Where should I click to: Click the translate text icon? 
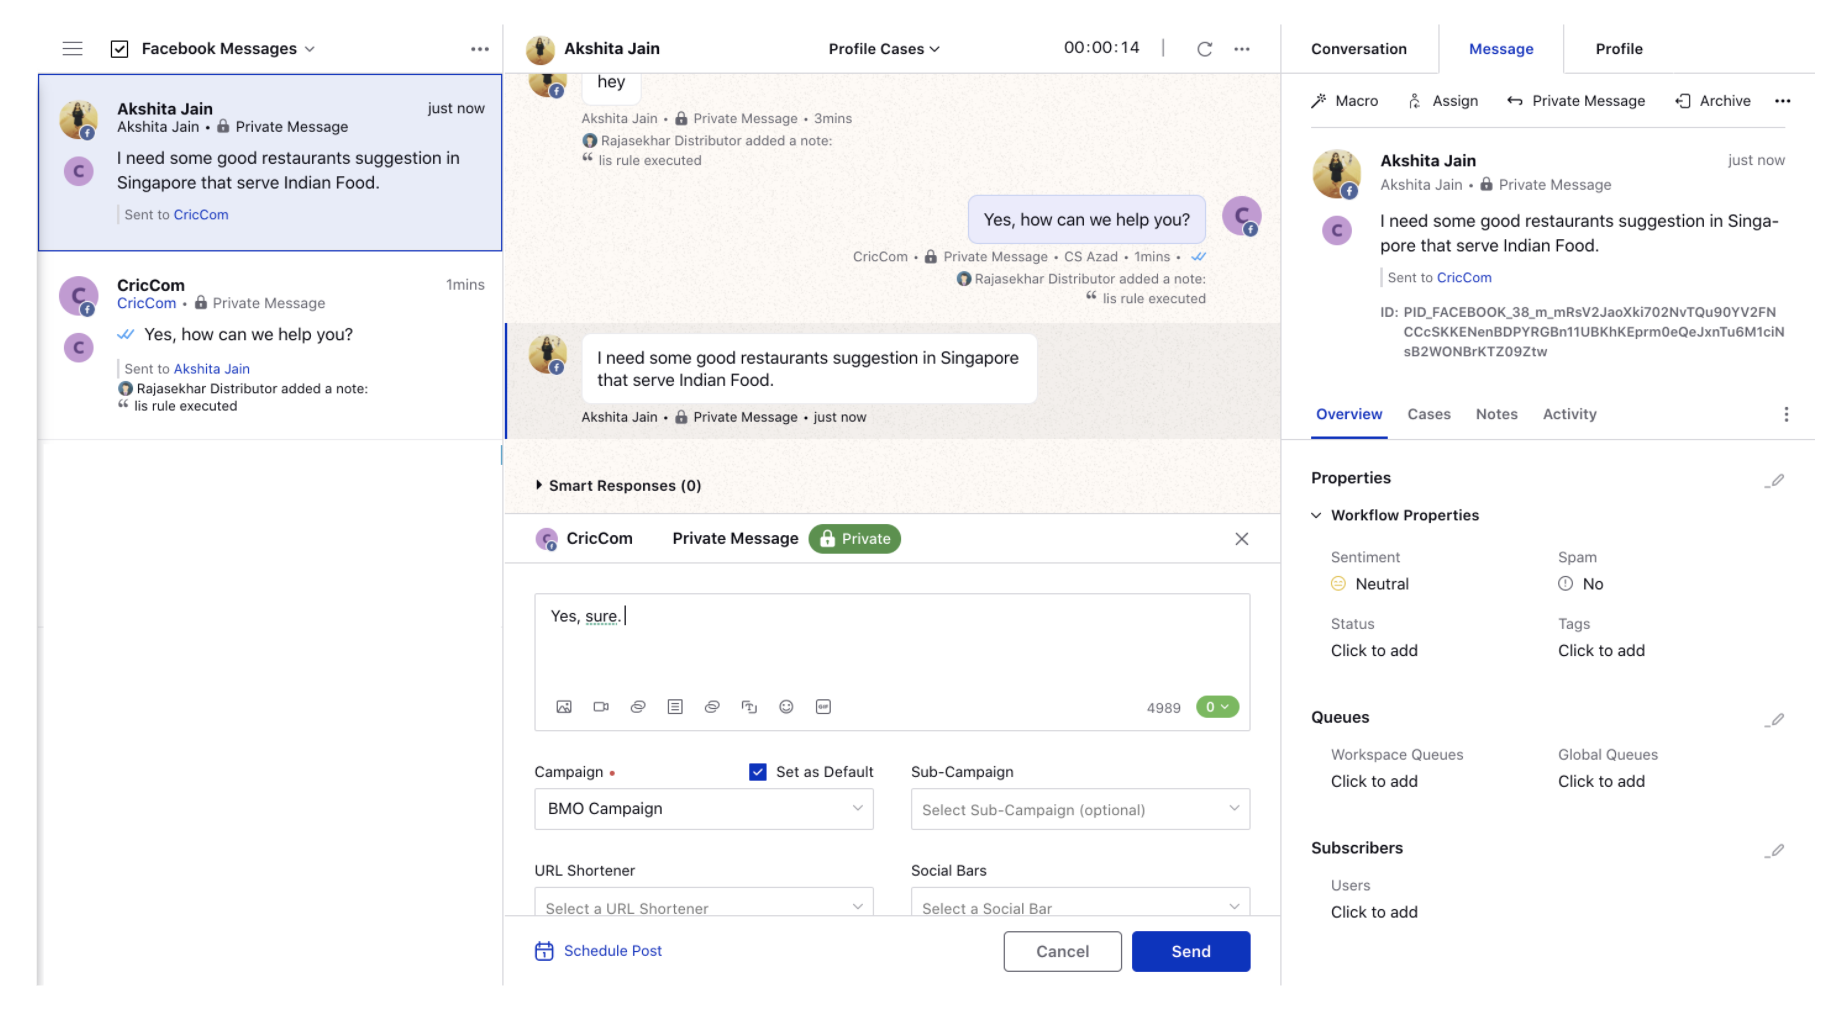(749, 707)
